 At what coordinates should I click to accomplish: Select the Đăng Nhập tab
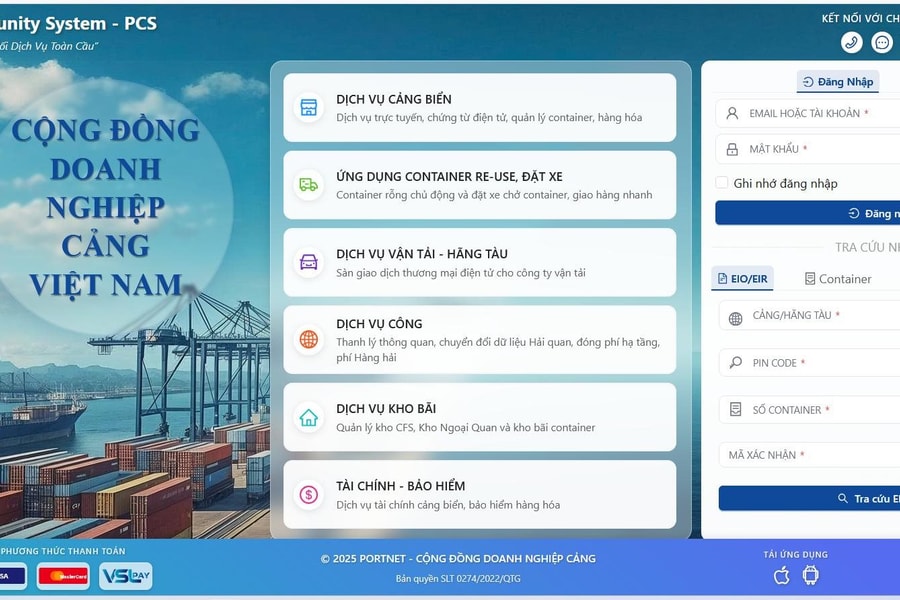[838, 82]
